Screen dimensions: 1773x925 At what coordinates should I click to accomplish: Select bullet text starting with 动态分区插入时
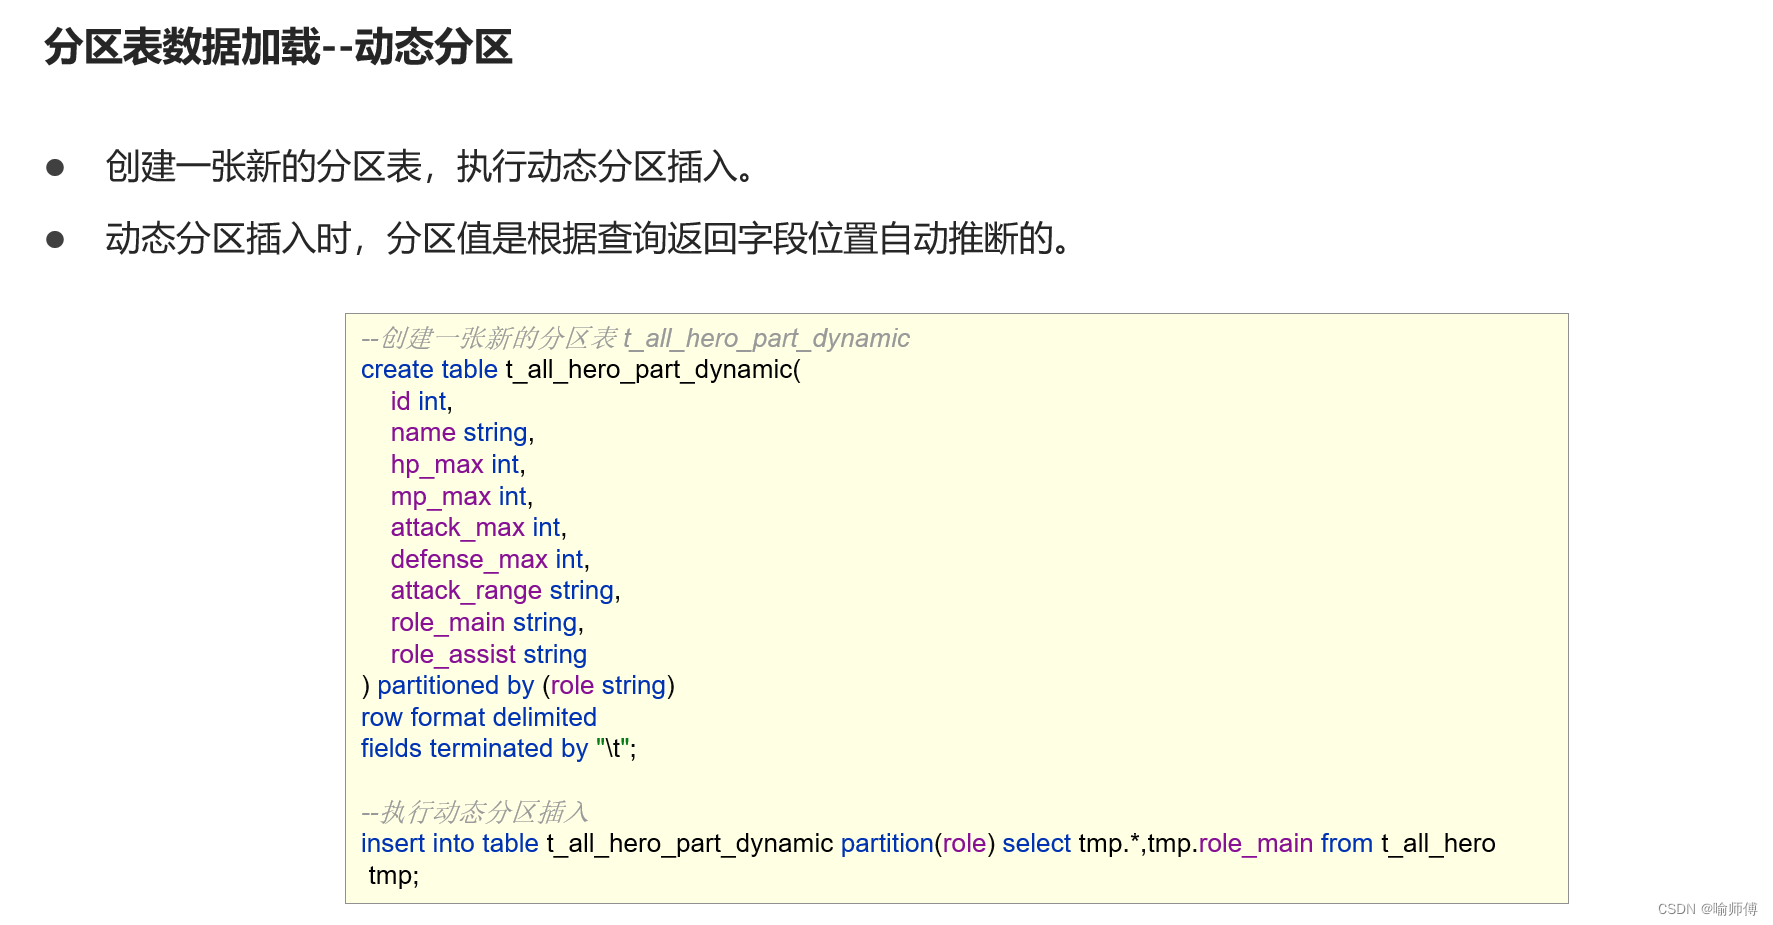[590, 239]
